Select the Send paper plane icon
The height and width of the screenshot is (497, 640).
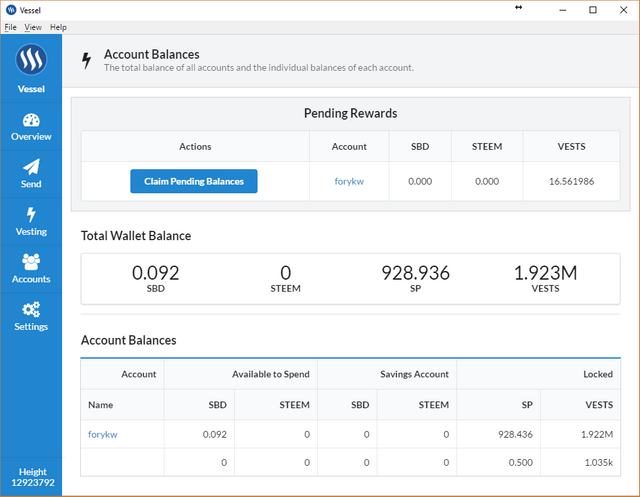point(31,168)
